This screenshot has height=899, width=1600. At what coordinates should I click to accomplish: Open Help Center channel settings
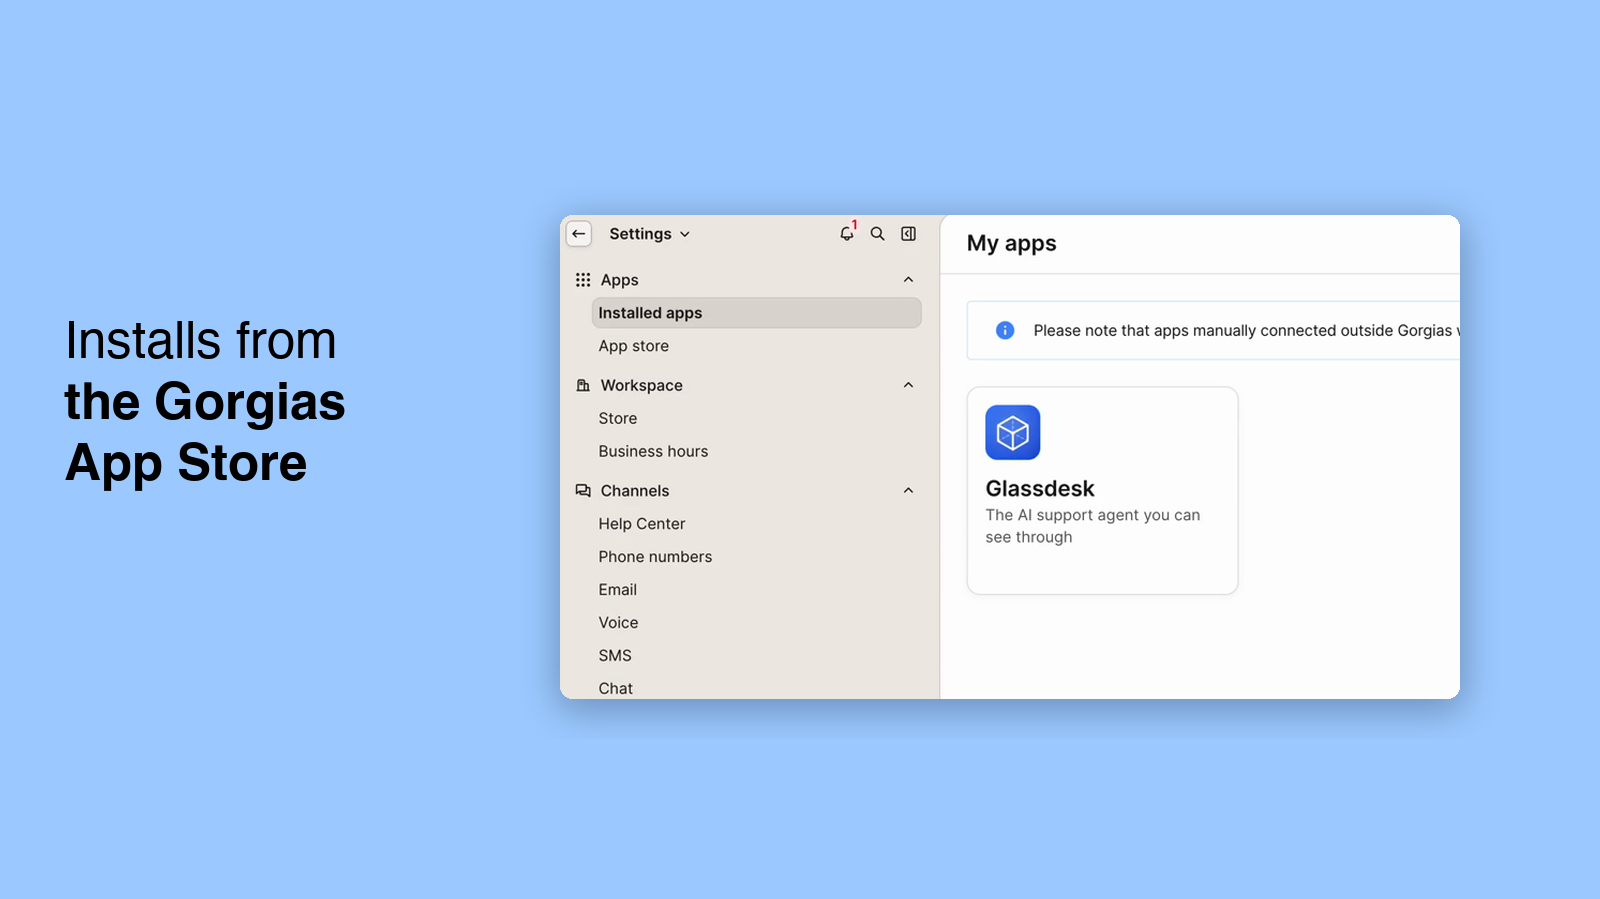(x=642, y=524)
